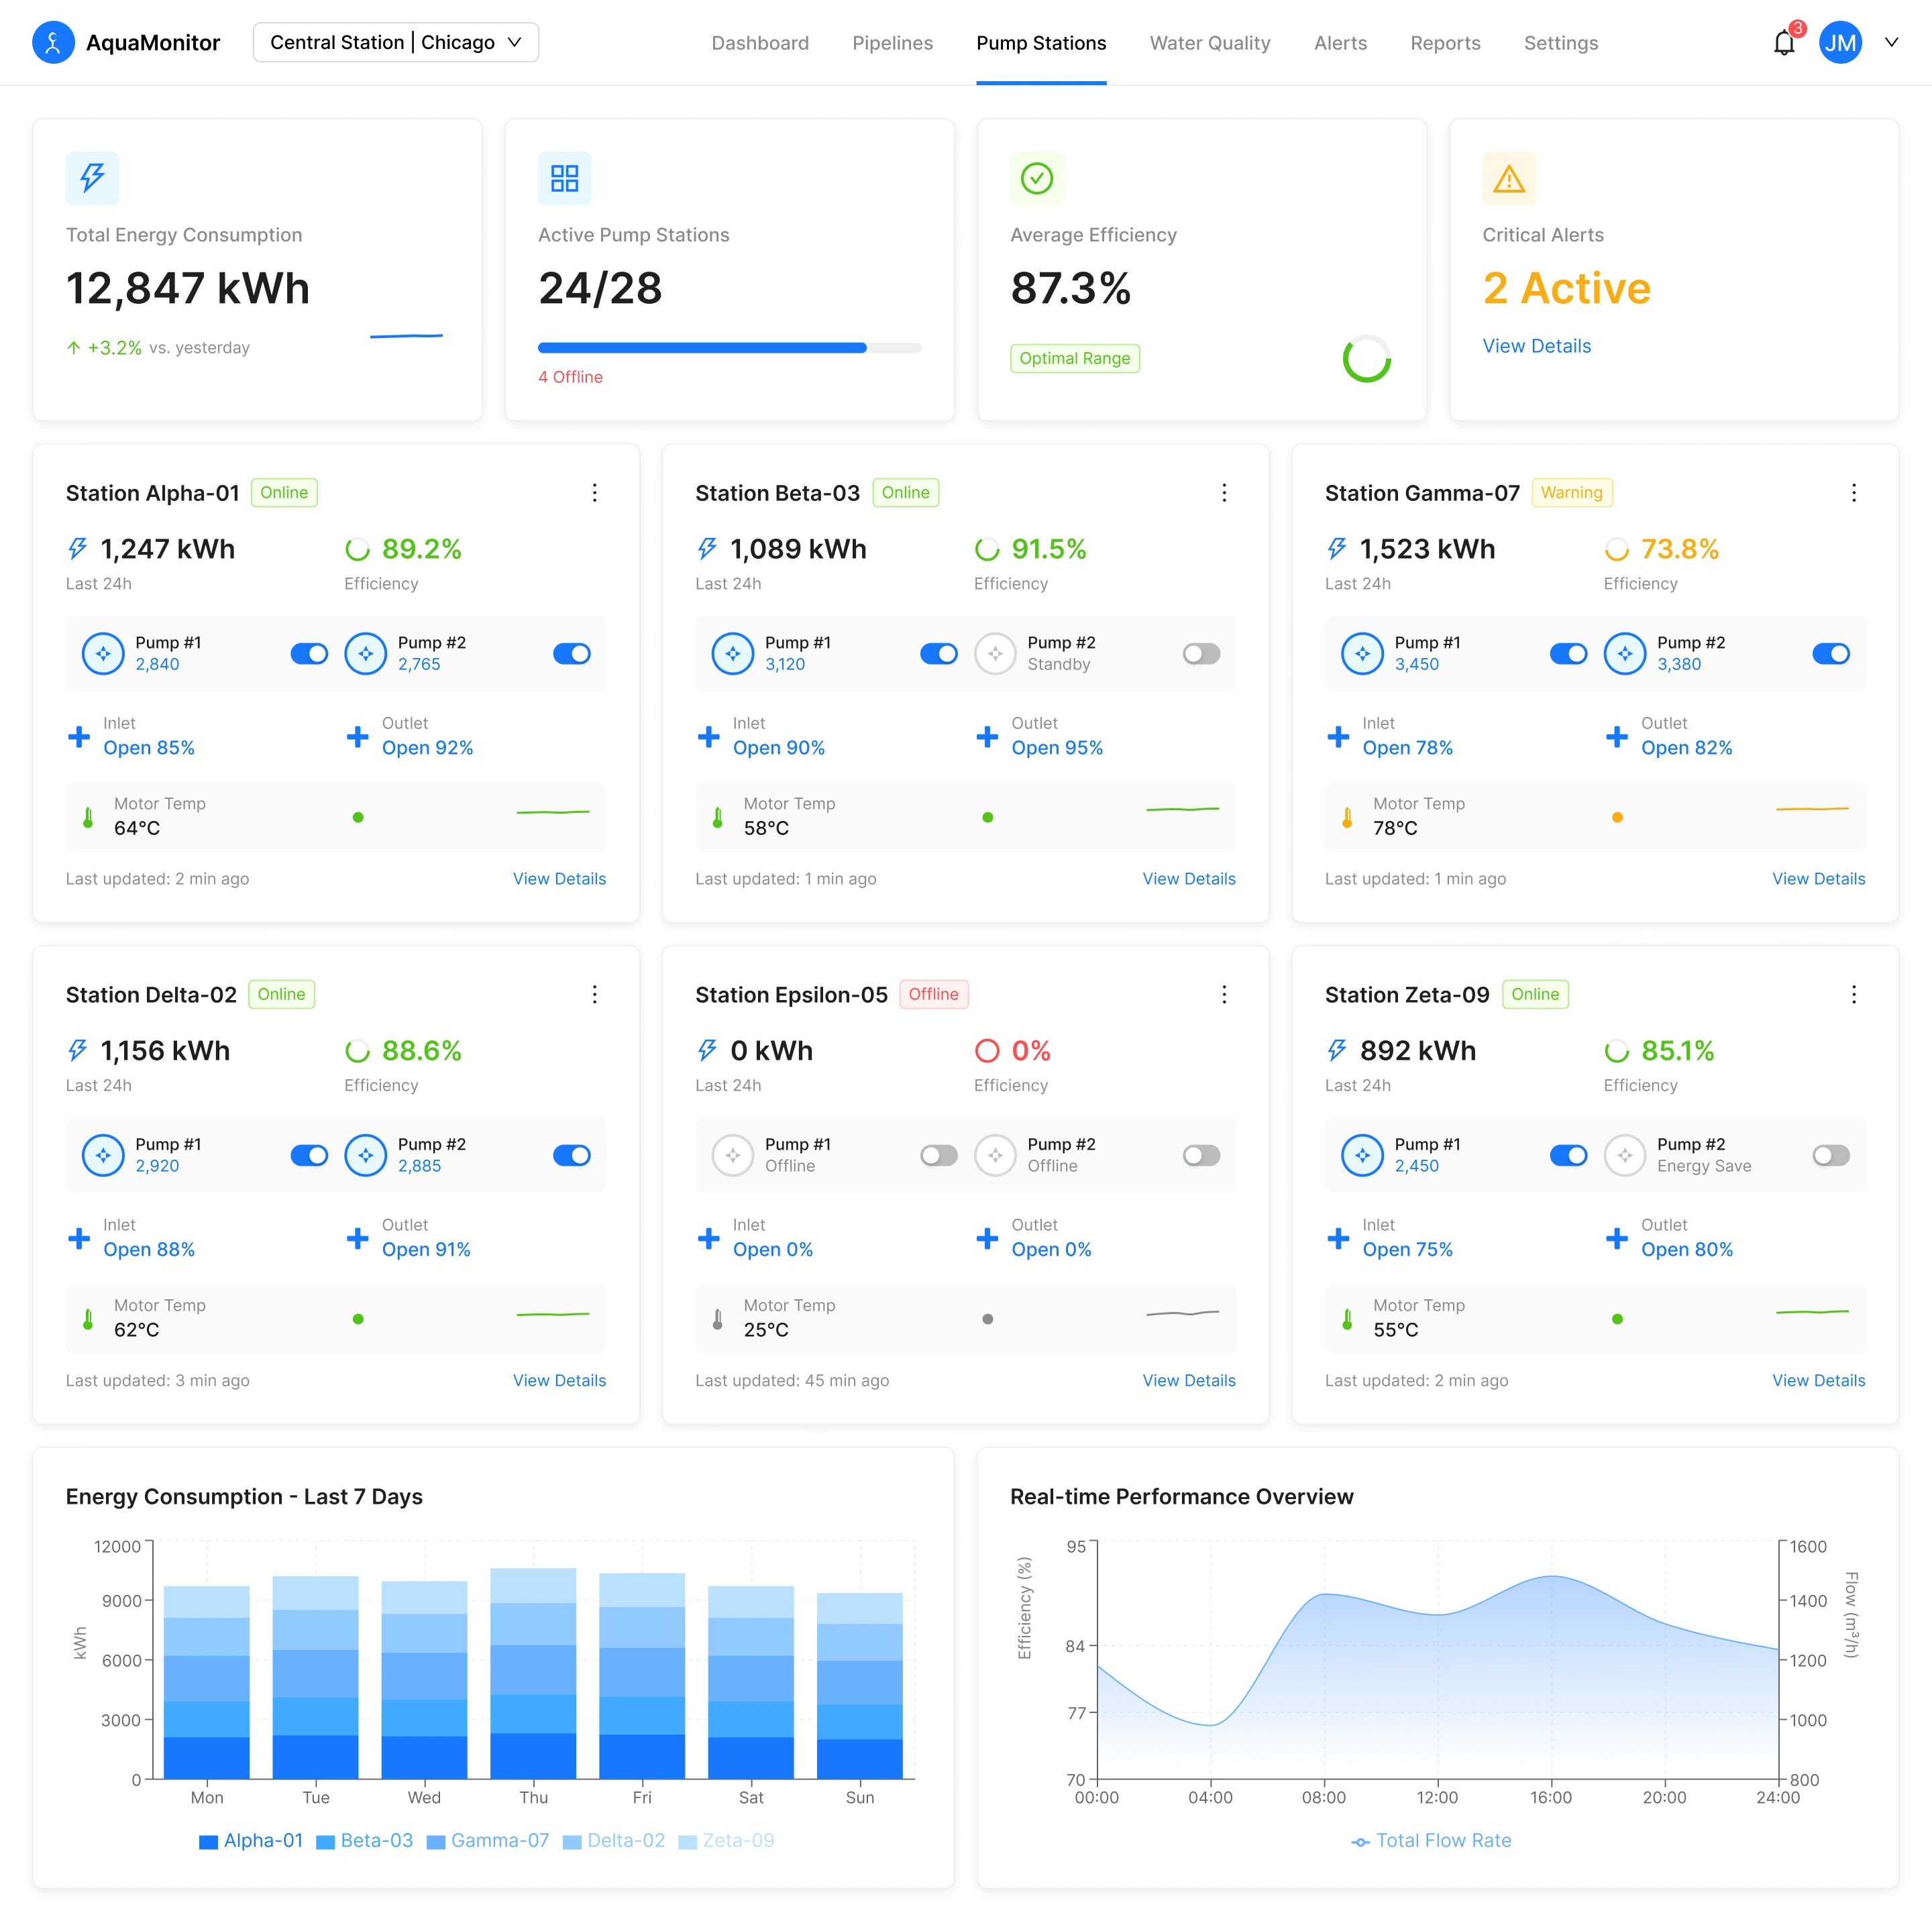Open Station Gamma-07 three-dot menu

tap(1853, 493)
